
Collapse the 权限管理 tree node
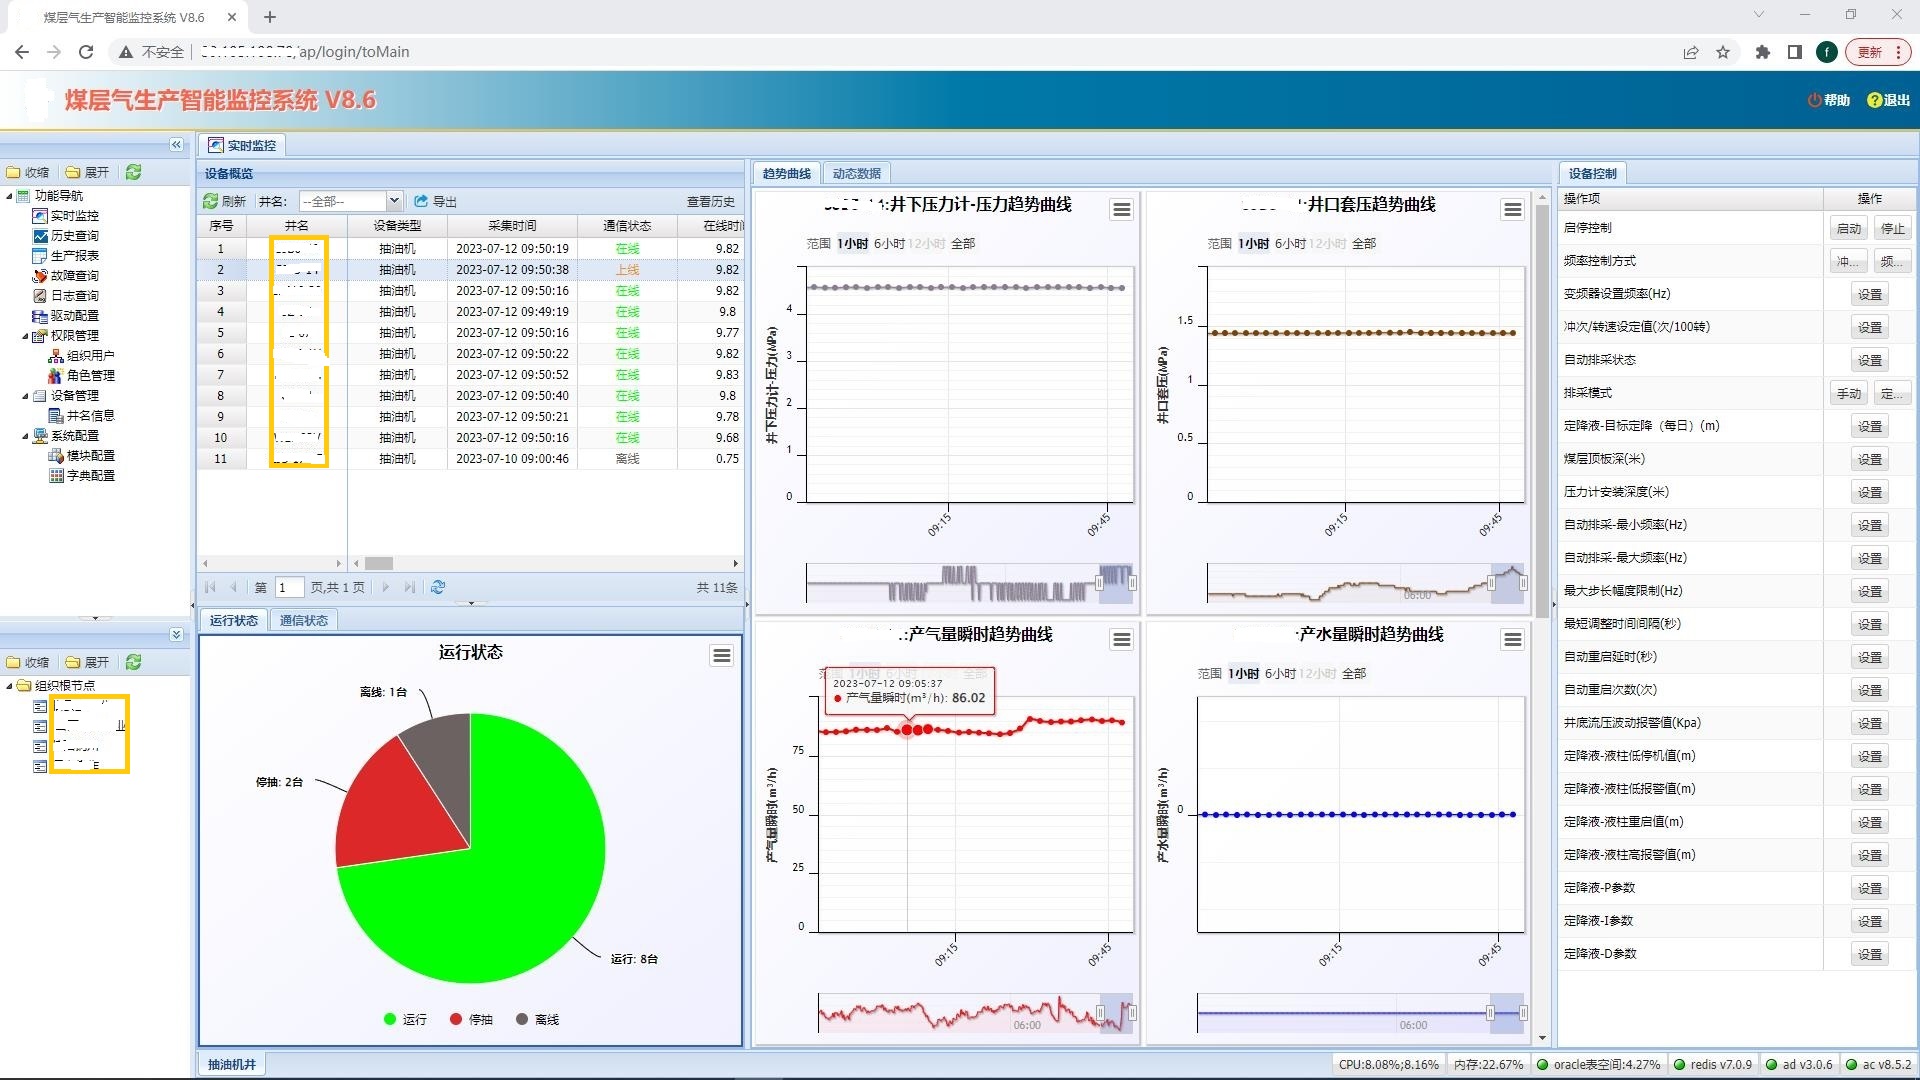(x=26, y=336)
